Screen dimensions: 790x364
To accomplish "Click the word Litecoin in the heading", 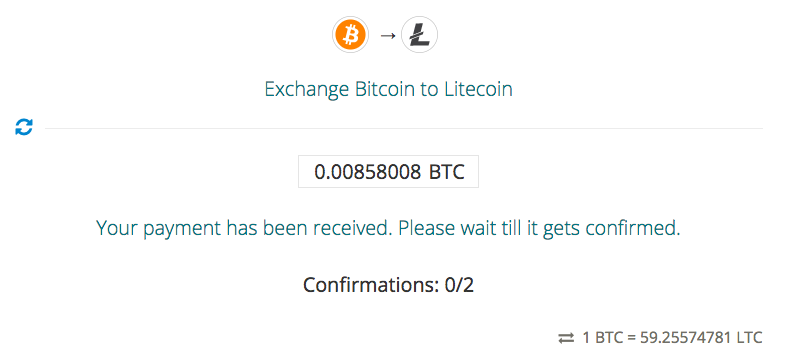I will (478, 89).
